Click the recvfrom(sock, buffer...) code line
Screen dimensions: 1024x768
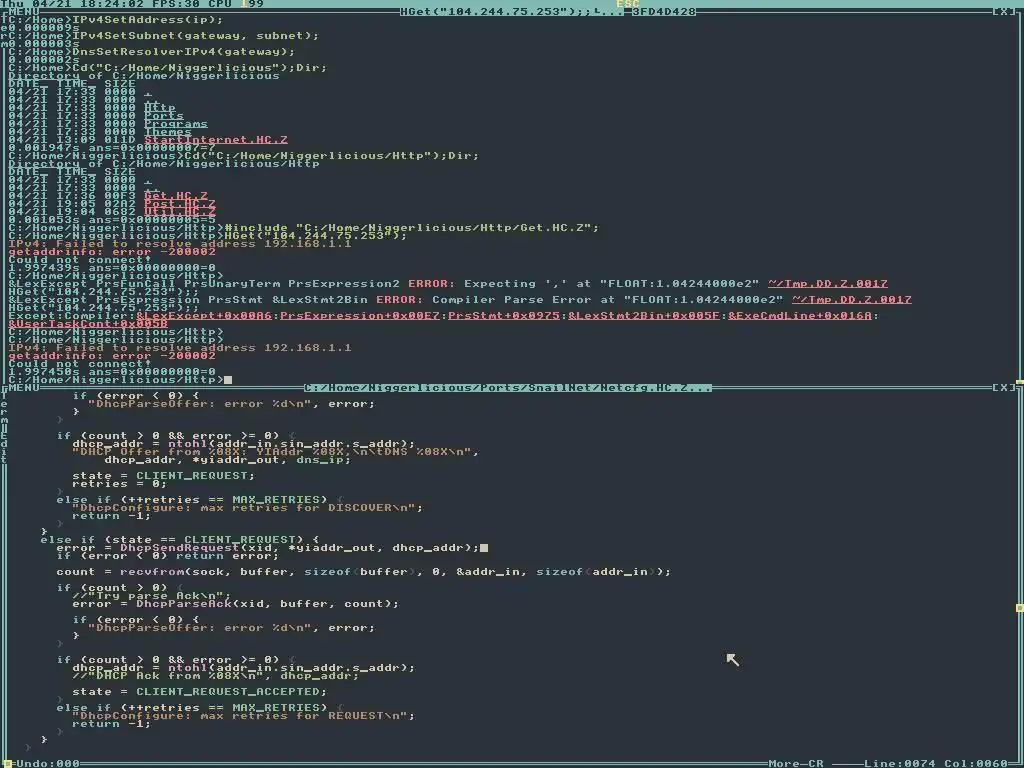[363, 572]
